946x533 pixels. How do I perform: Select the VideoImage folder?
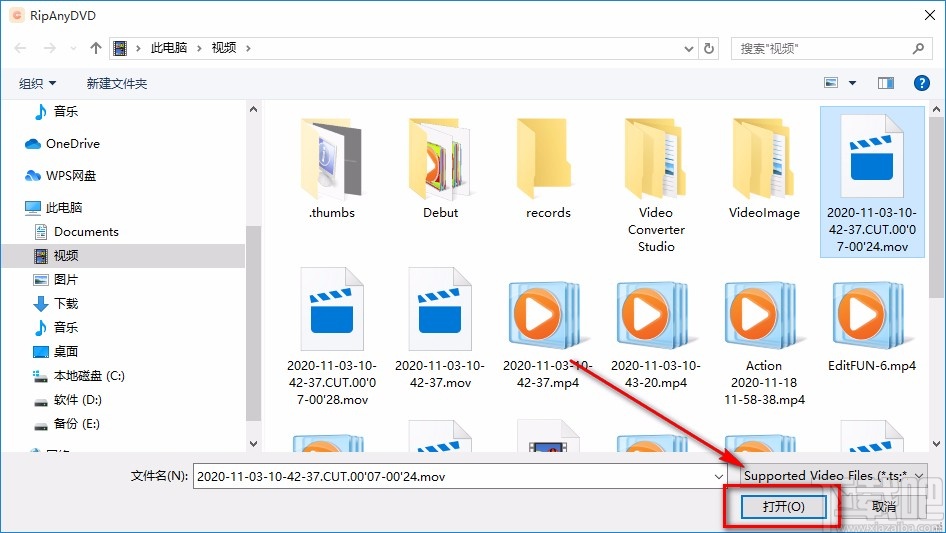tap(764, 168)
